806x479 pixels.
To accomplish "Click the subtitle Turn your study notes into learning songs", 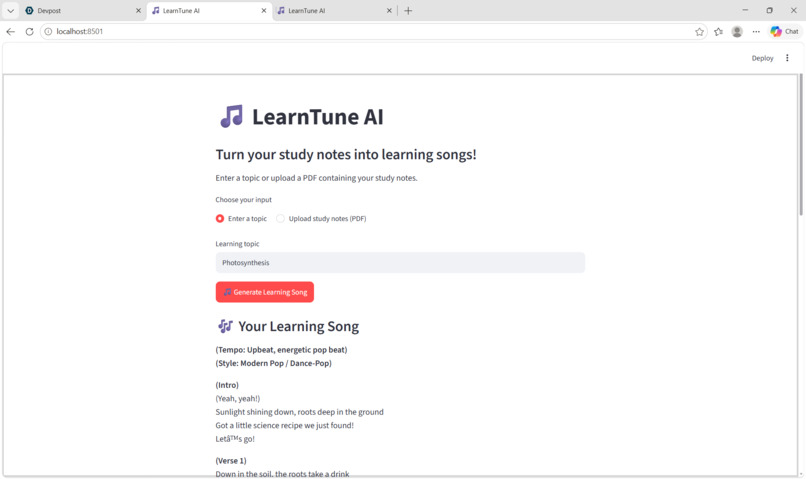I will pos(346,154).
